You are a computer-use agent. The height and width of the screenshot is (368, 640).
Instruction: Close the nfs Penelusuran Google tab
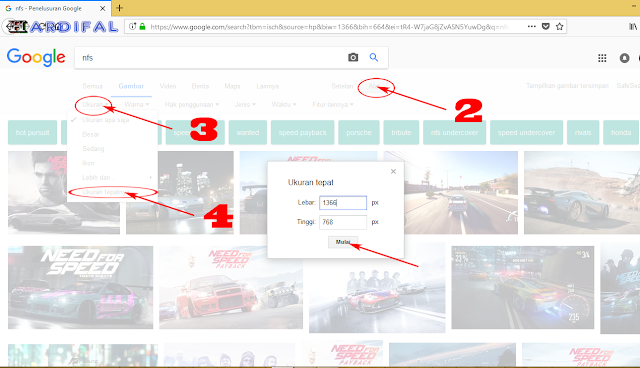[x=103, y=8]
